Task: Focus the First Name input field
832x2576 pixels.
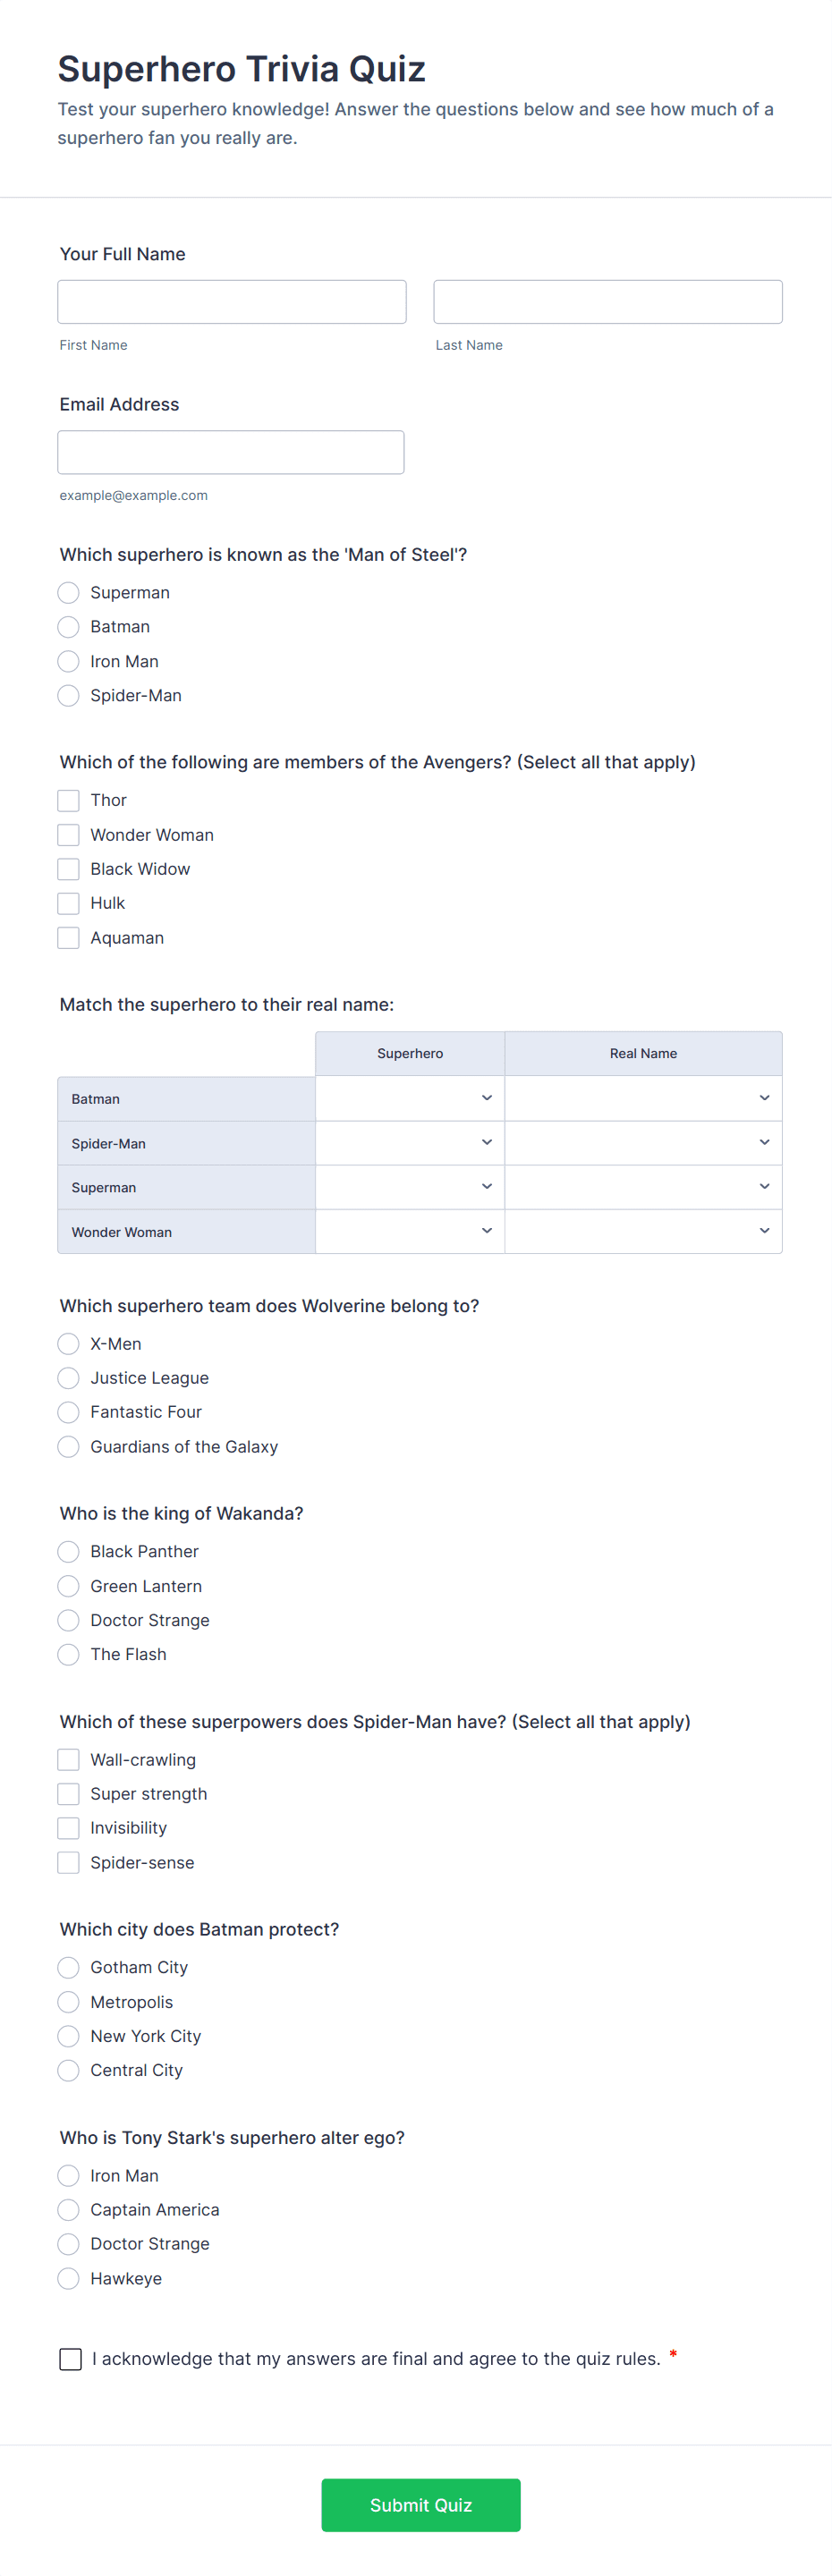Action: pos(232,302)
